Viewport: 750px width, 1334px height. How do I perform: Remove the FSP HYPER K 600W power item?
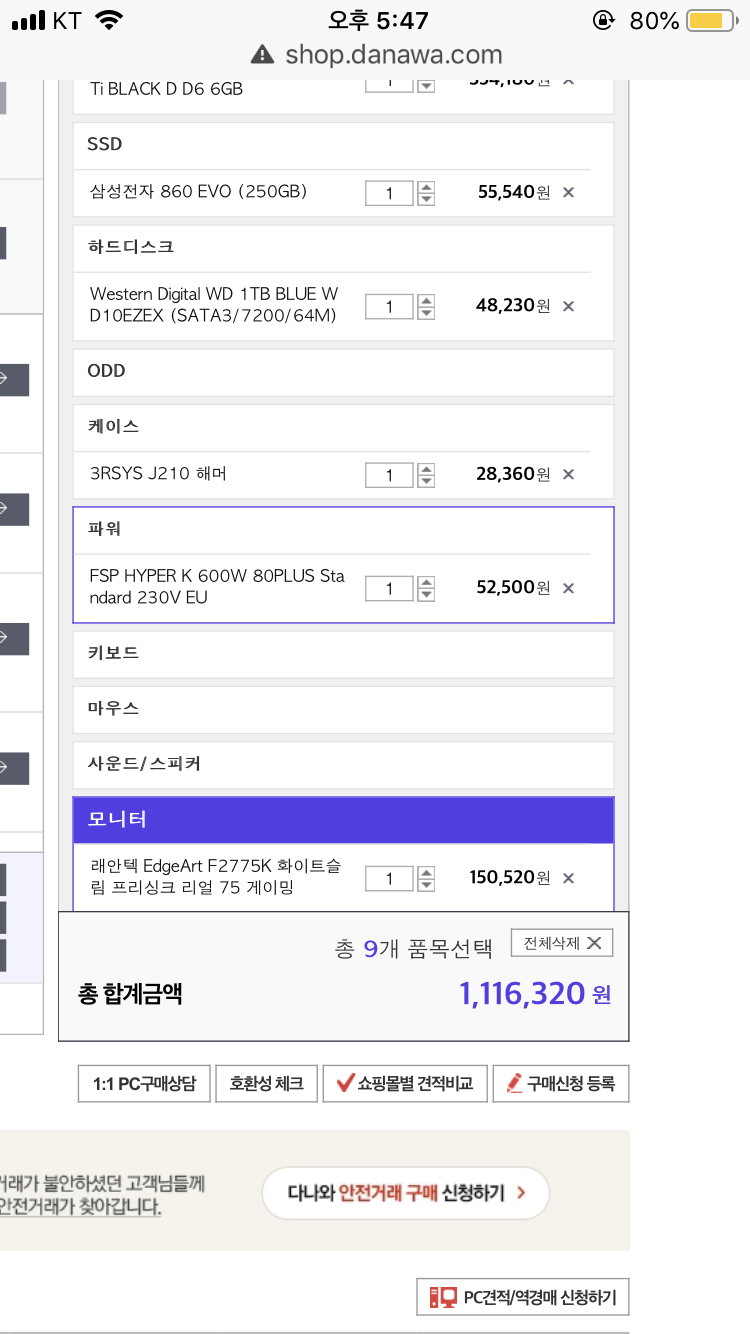(568, 588)
